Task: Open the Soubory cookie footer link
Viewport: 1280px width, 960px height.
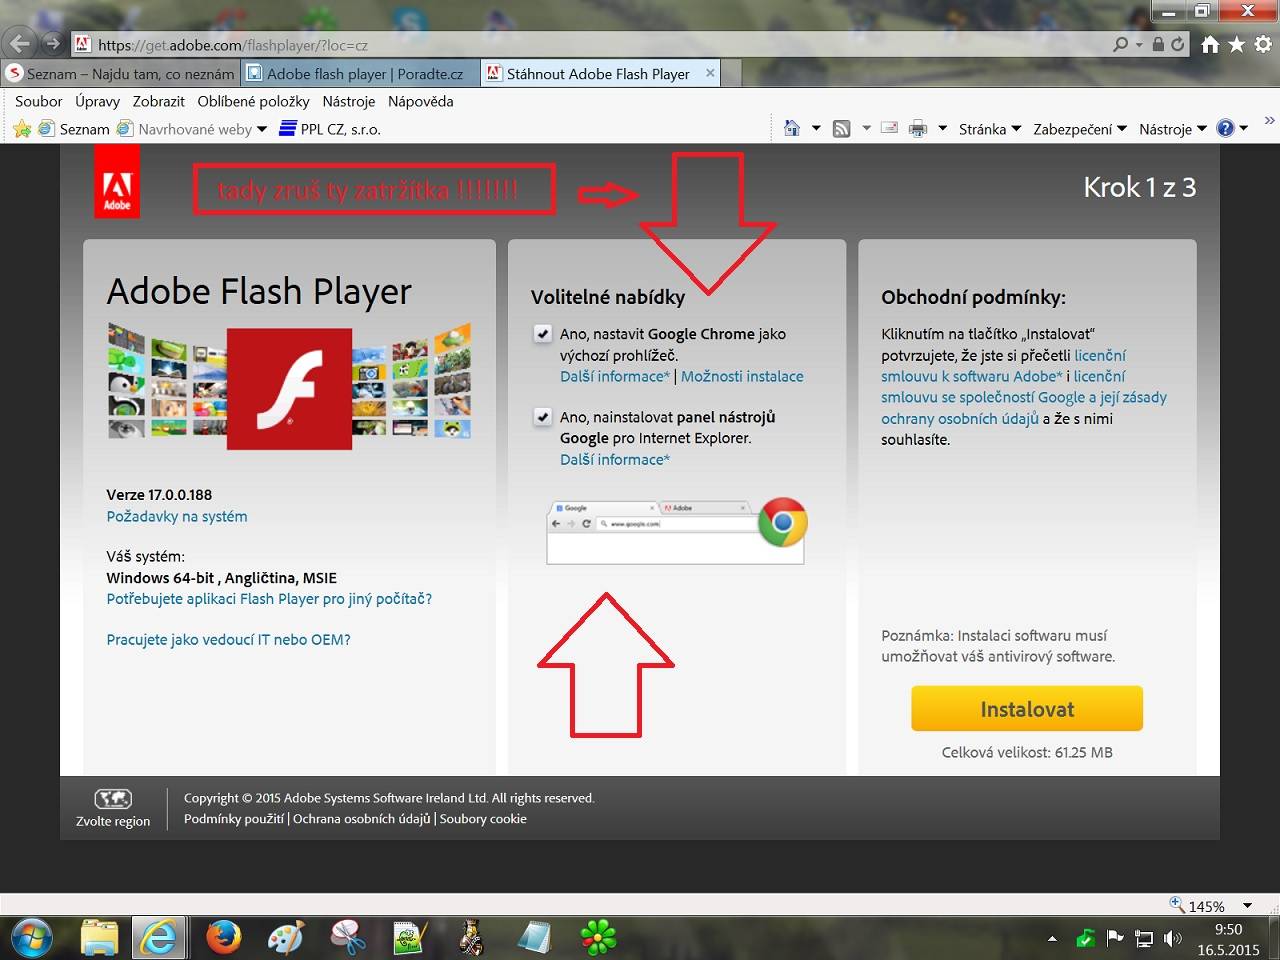Action: tap(483, 818)
